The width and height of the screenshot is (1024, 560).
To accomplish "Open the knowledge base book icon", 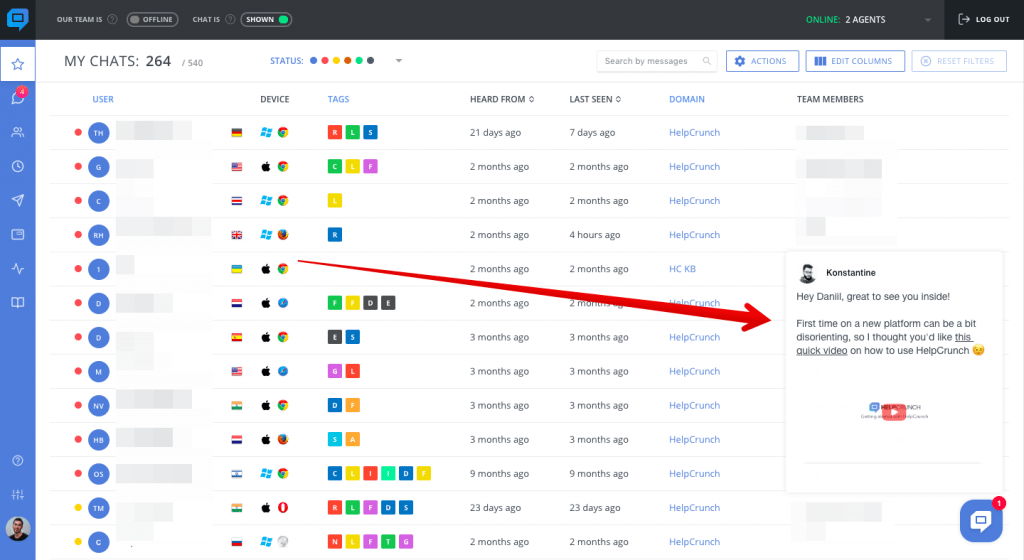I will point(18,303).
